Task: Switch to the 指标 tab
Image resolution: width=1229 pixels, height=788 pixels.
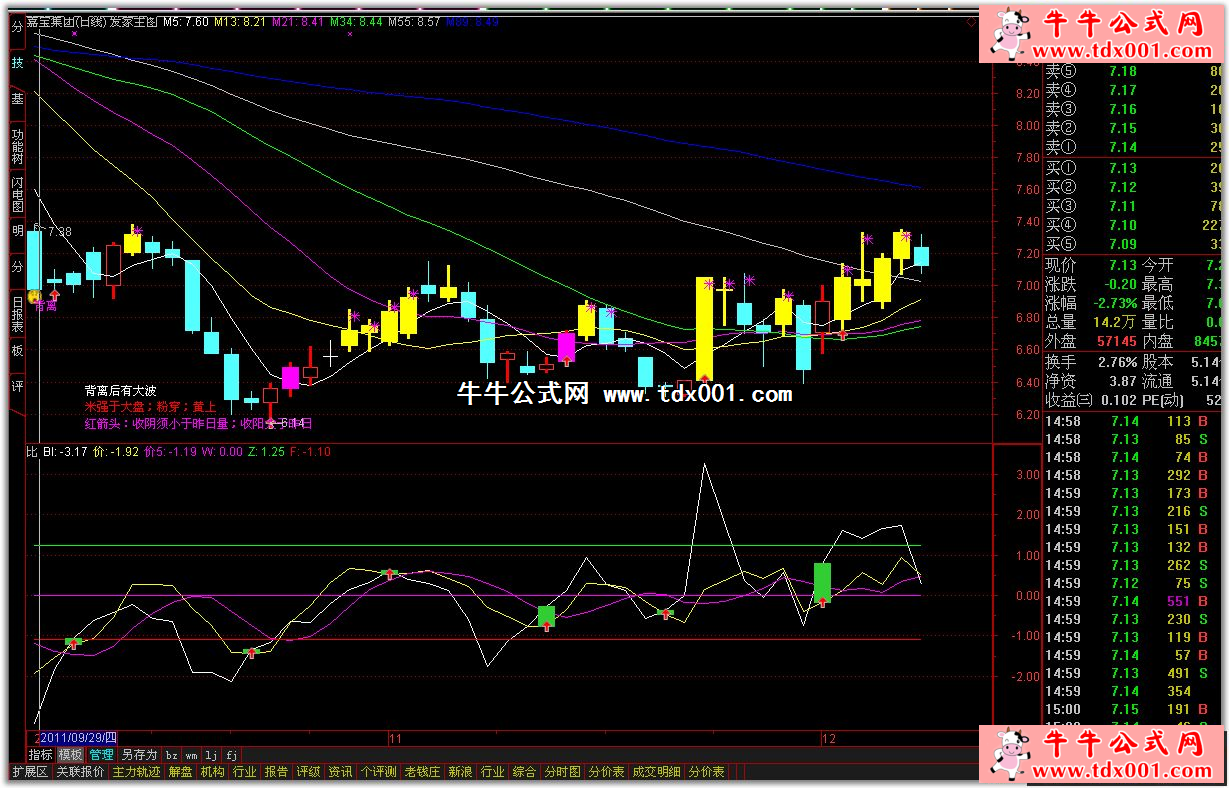Action: [x=41, y=755]
